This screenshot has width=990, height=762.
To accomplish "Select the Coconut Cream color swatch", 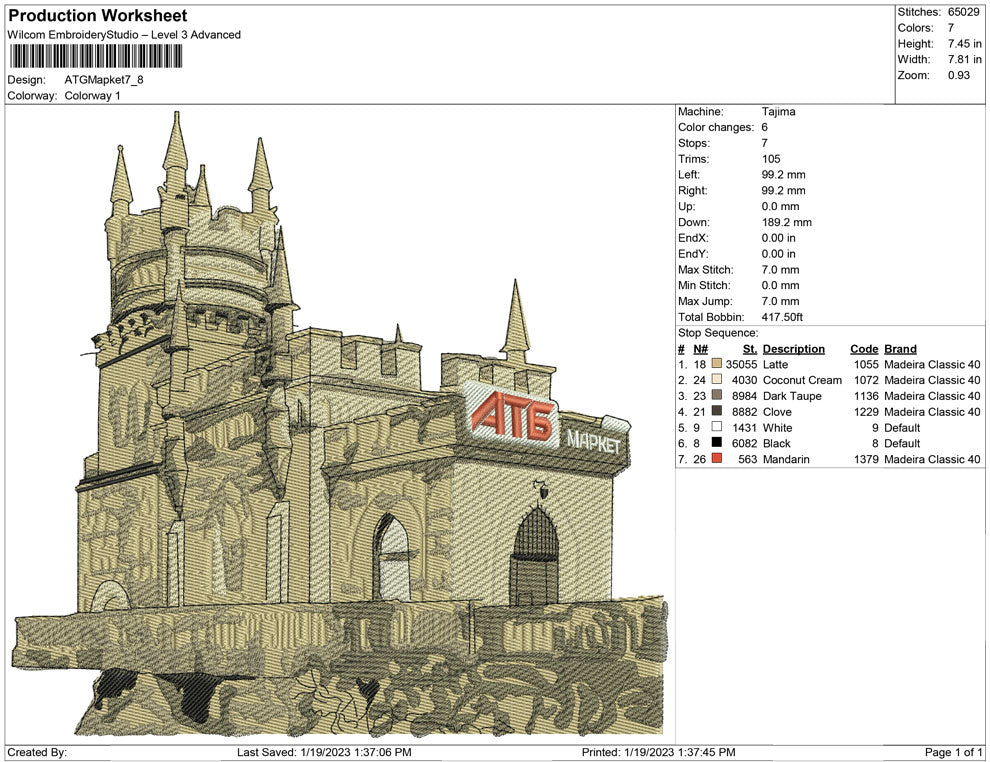I will 717,380.
